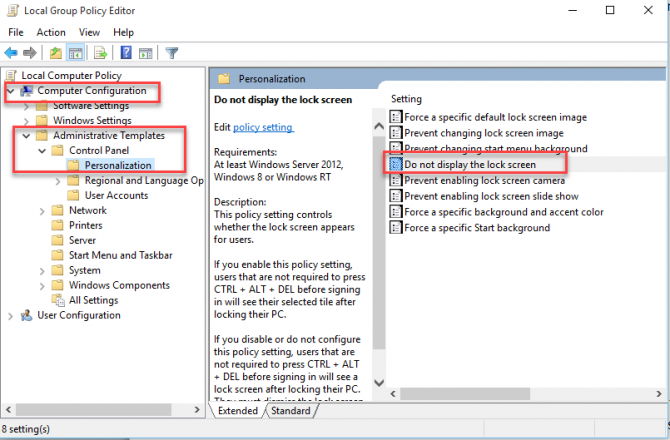Viewport: 670px width, 440px height.
Task: Click policy icon beside Prevent enabling lock screen slide show
Action: point(396,196)
